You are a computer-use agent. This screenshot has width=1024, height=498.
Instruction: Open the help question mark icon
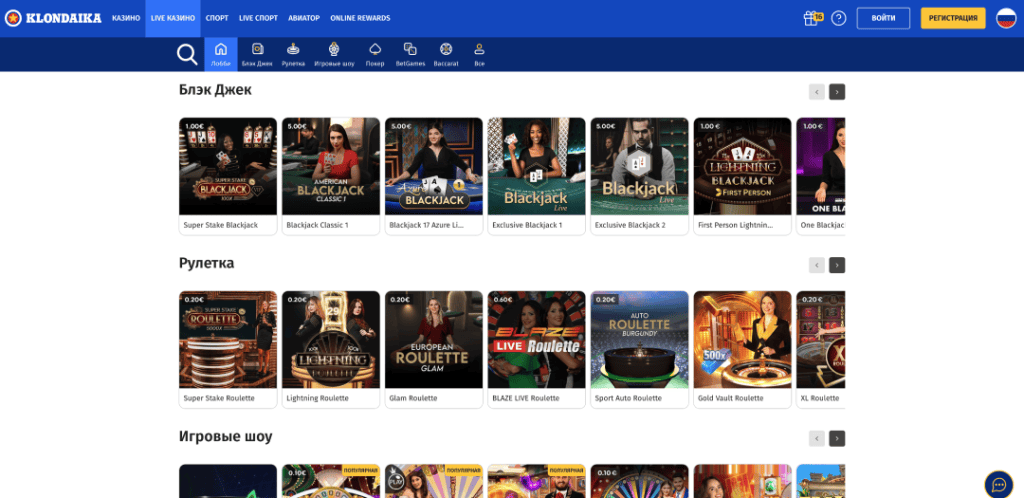pyautogui.click(x=839, y=18)
